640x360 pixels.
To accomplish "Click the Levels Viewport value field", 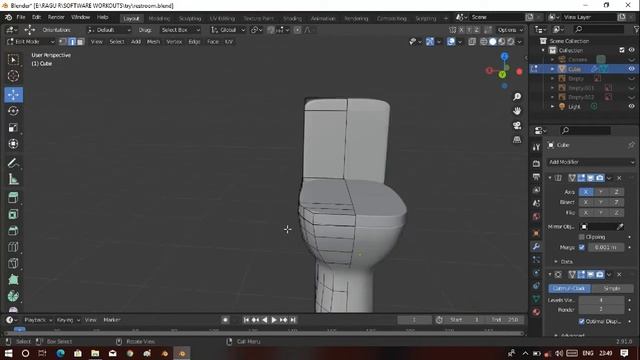I will coord(601,300).
